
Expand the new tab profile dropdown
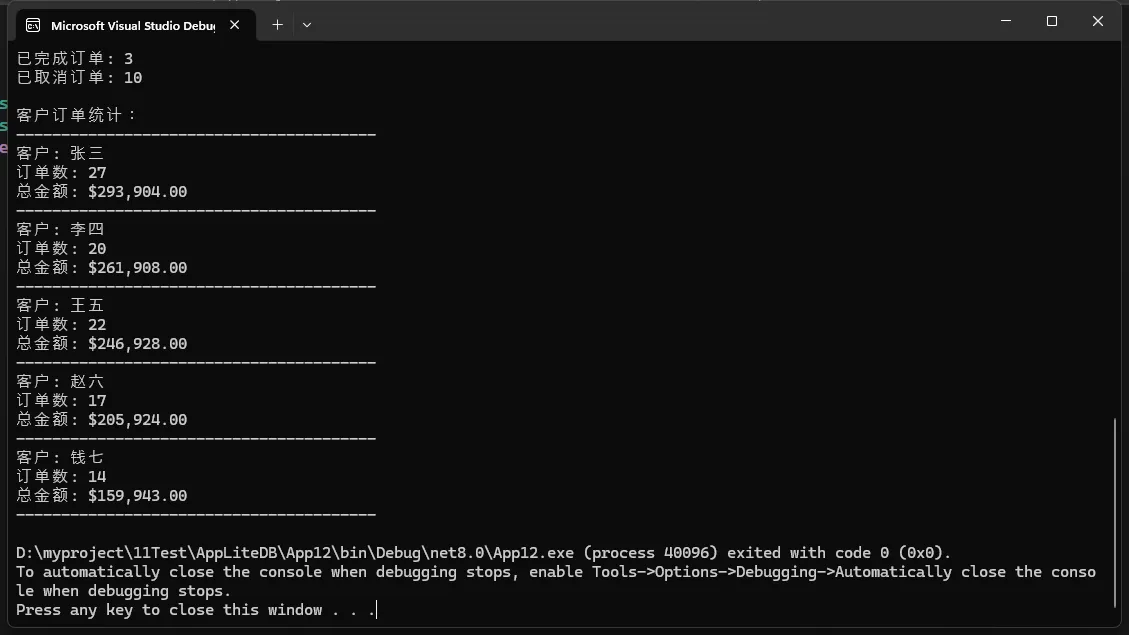pyautogui.click(x=307, y=25)
